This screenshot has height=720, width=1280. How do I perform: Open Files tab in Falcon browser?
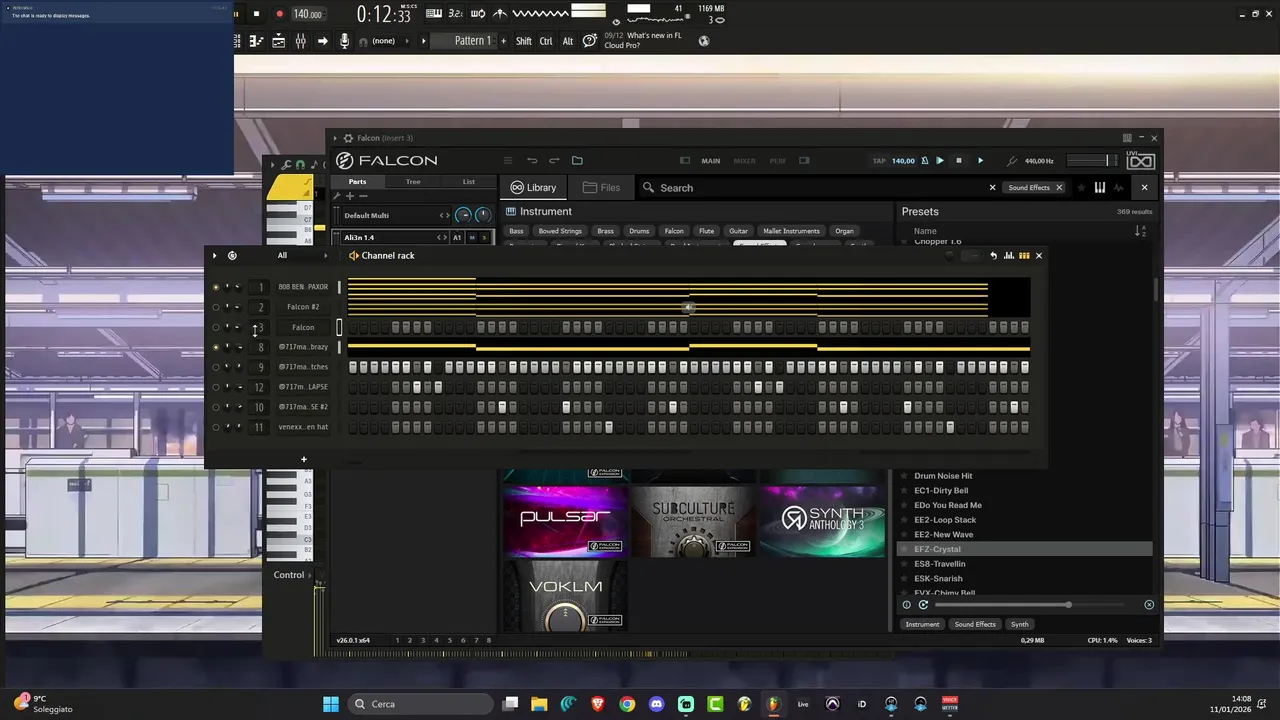[x=601, y=187]
